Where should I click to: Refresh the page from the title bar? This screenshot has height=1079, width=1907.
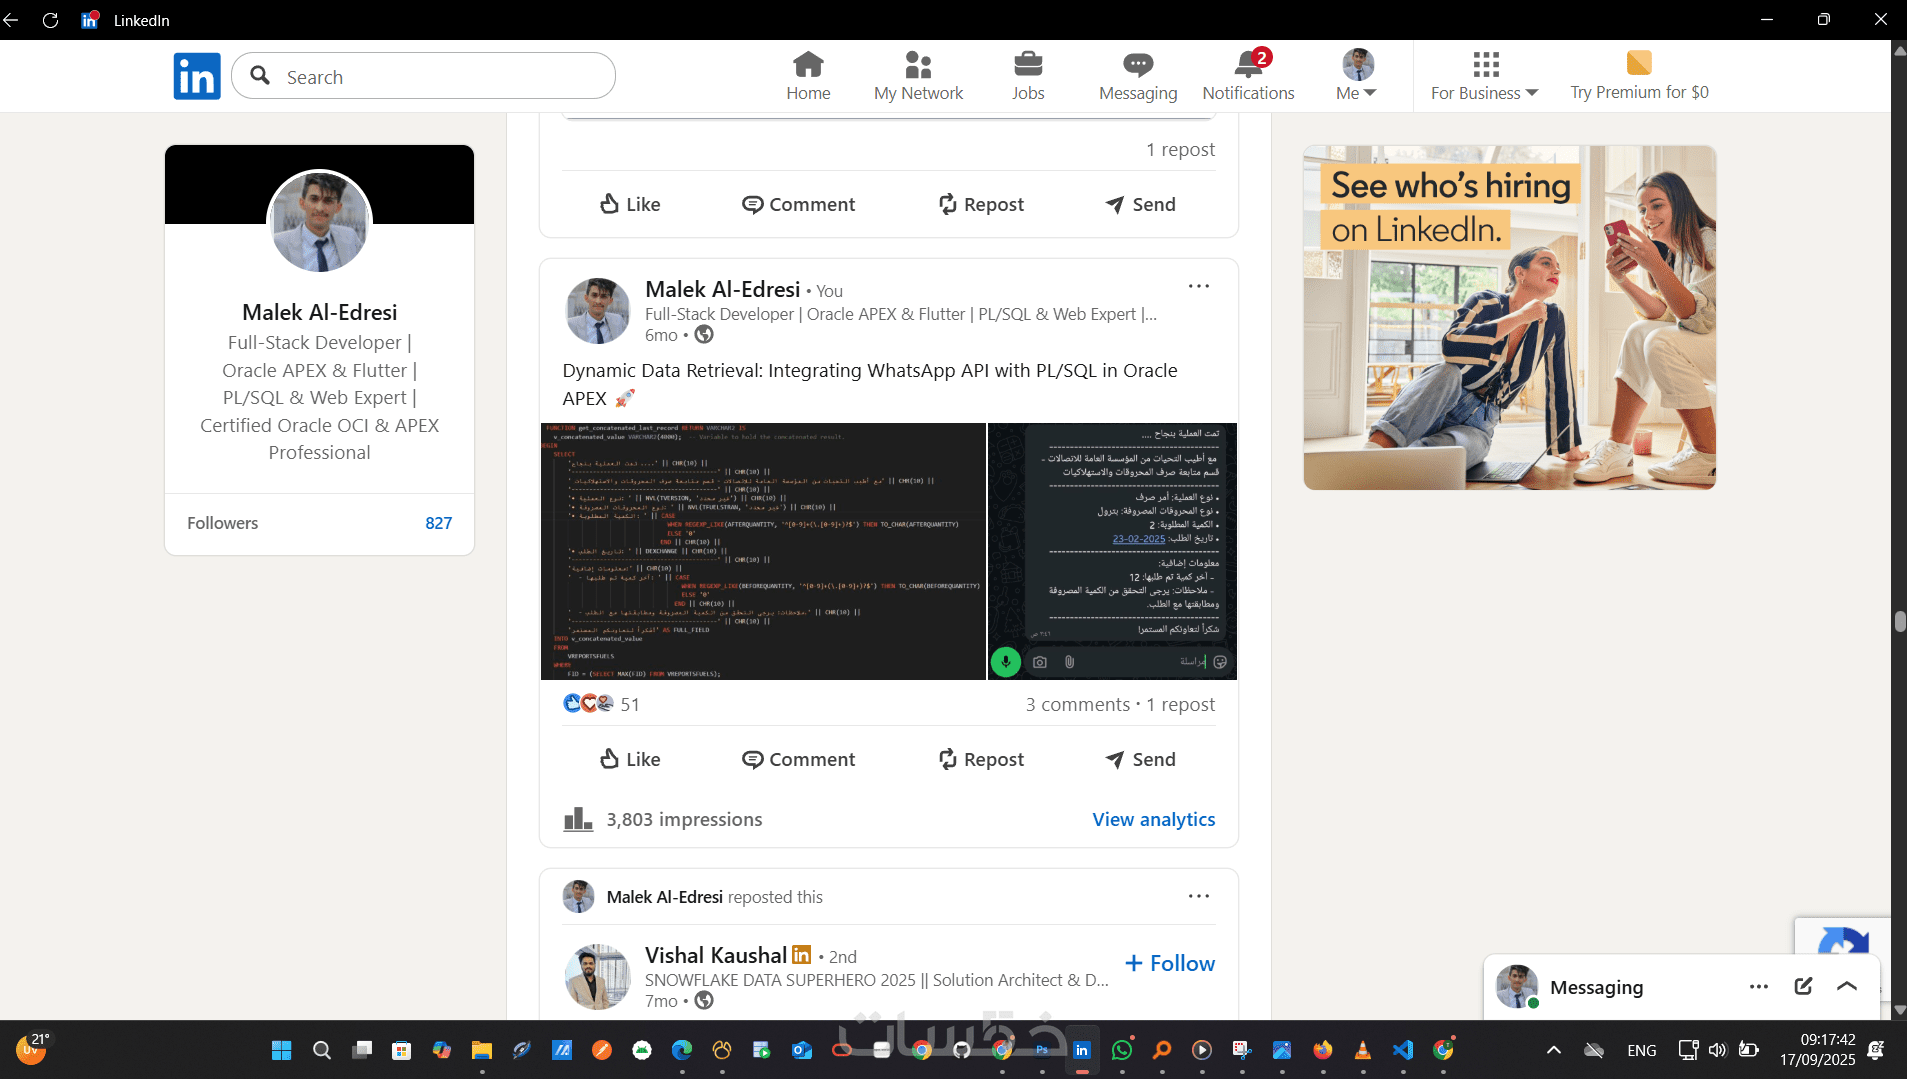(50, 20)
